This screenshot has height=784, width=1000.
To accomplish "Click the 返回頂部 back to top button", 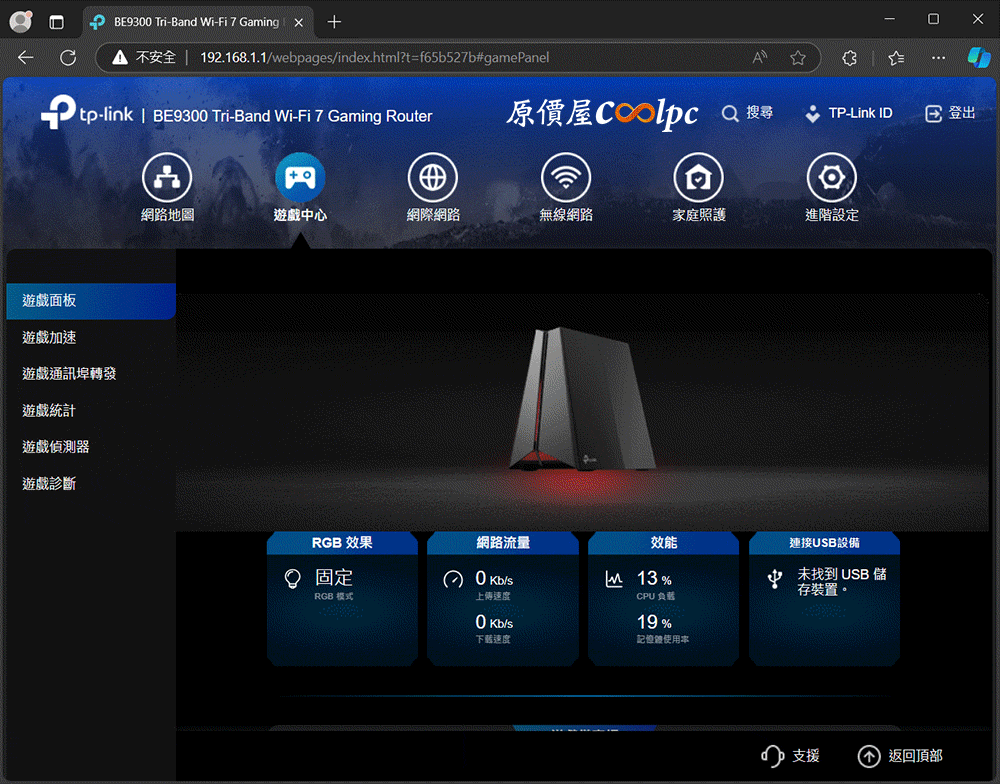I will [901, 756].
